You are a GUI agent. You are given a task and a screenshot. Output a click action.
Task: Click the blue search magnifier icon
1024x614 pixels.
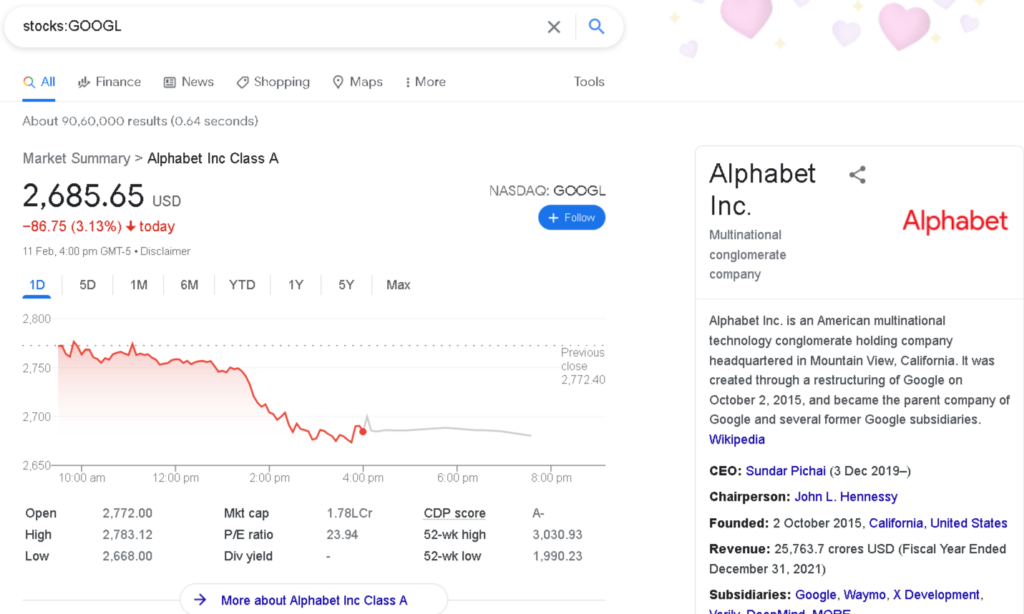click(x=597, y=27)
